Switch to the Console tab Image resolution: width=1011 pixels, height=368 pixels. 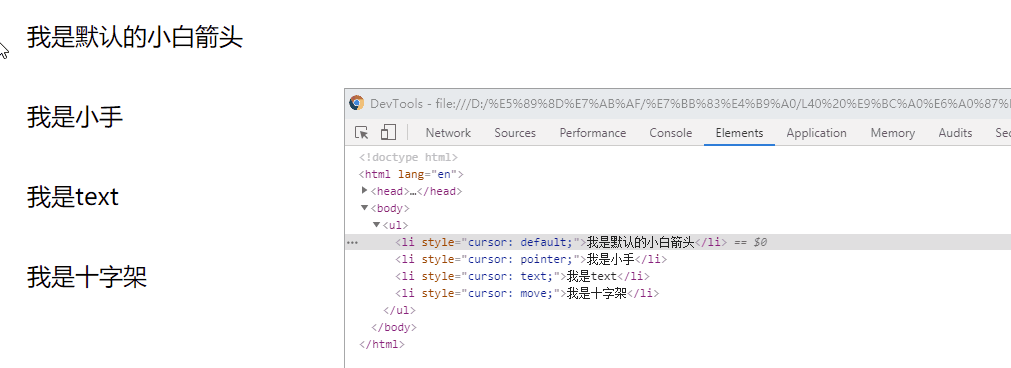click(x=671, y=133)
